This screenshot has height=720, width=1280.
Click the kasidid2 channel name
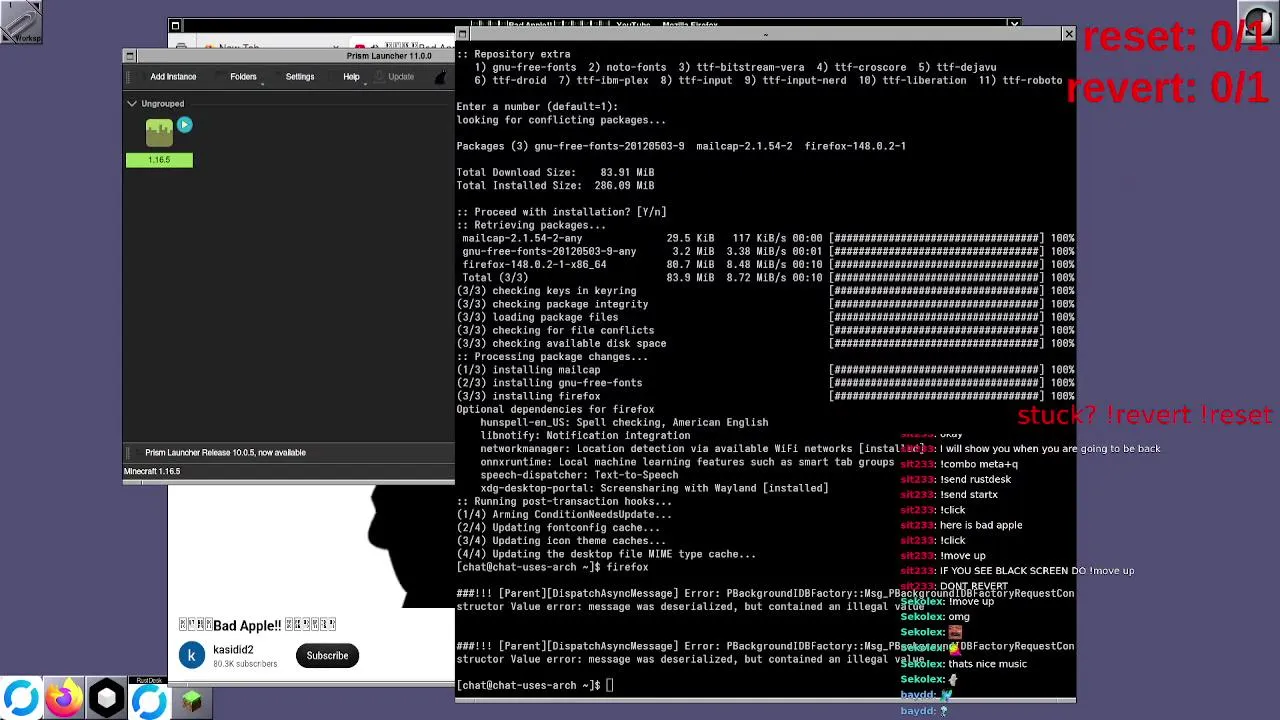pyautogui.click(x=233, y=650)
